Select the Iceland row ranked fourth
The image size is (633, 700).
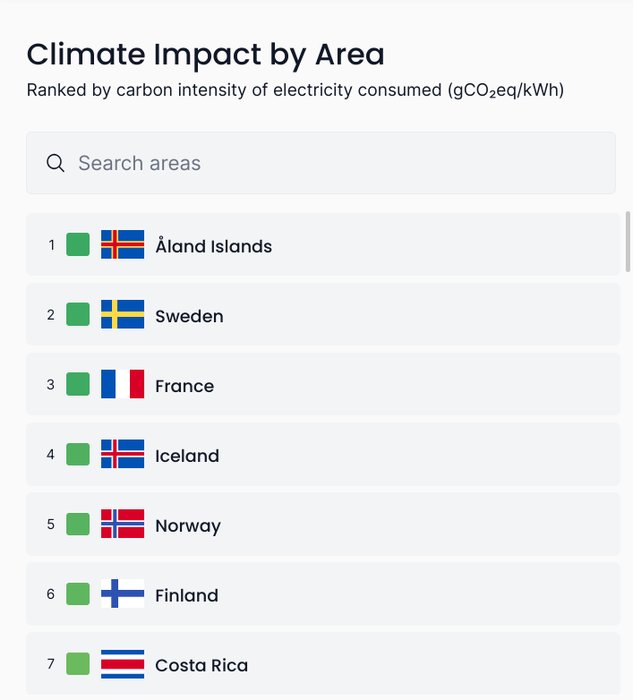coord(323,454)
